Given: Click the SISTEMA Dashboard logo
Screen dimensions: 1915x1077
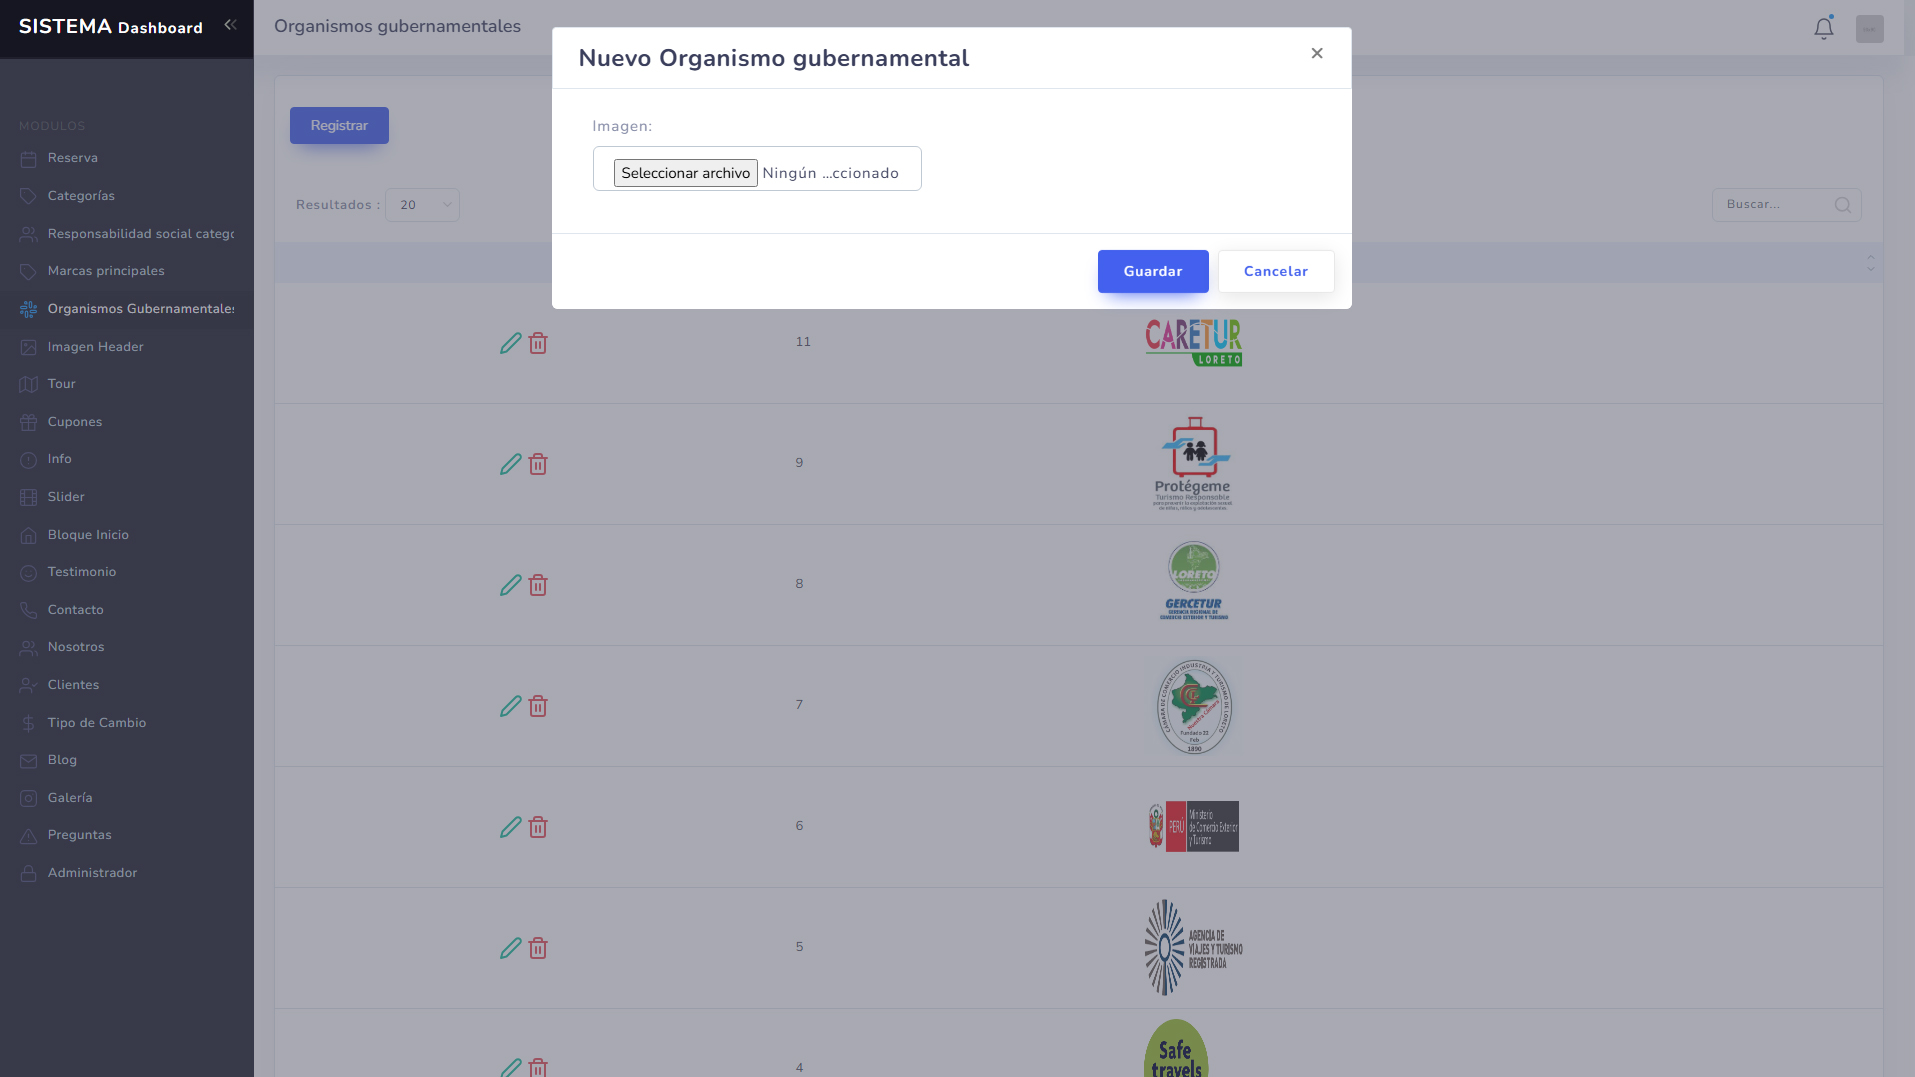Looking at the screenshot, I should pyautogui.click(x=110, y=27).
